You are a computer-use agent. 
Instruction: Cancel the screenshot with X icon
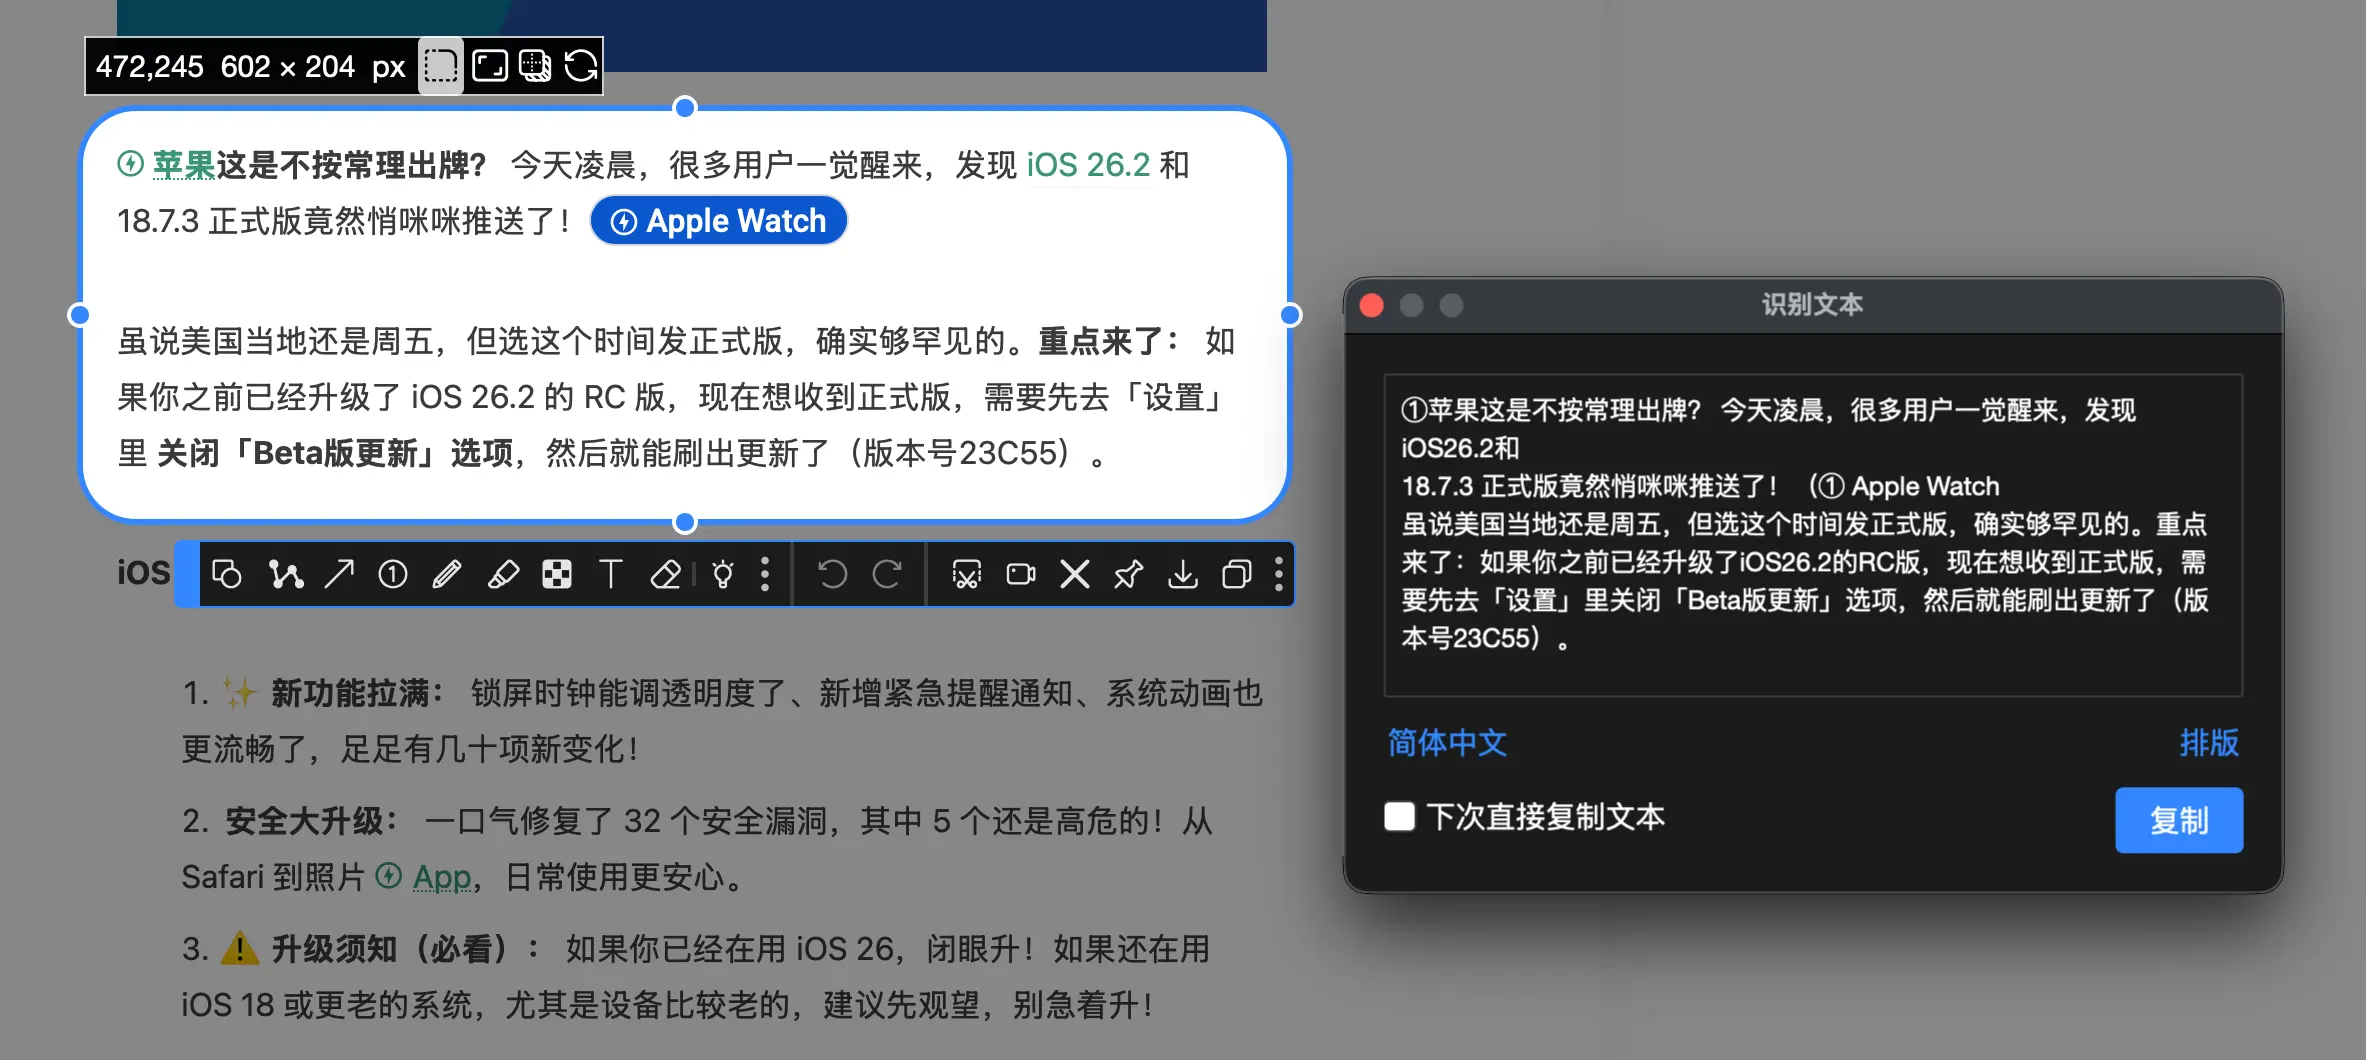1074,574
